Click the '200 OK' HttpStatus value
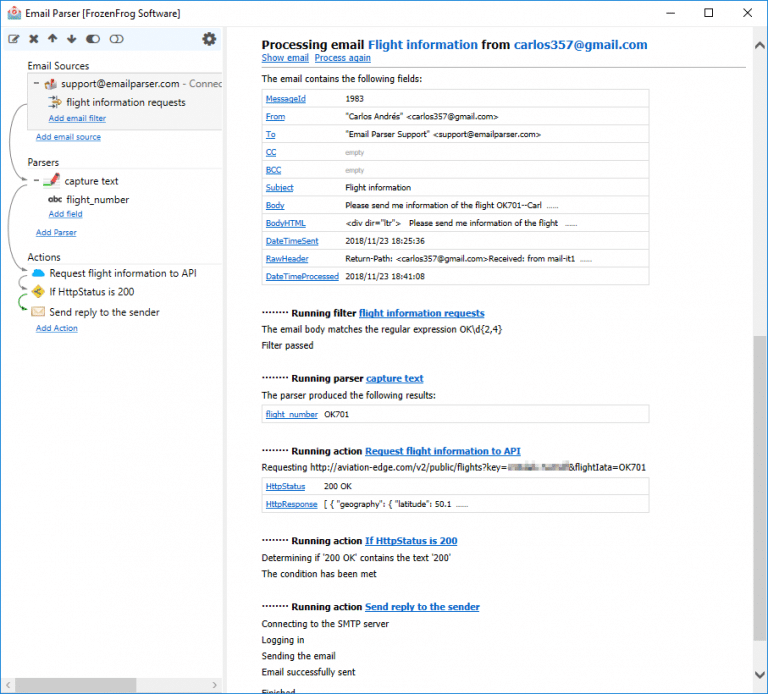Viewport: 768px width, 694px height. [337, 486]
